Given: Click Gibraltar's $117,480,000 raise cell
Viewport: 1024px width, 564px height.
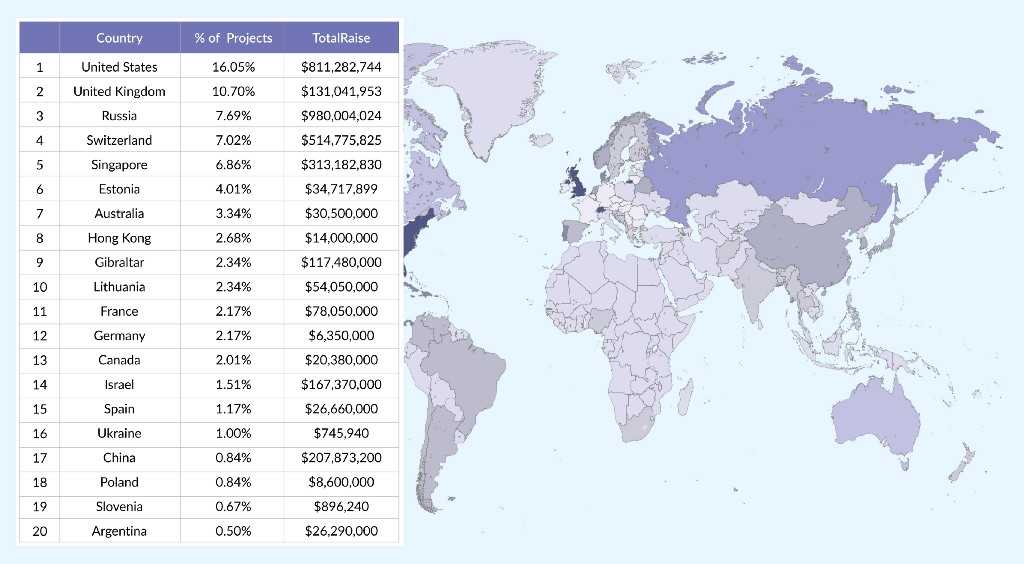Looking at the screenshot, I should [x=341, y=262].
